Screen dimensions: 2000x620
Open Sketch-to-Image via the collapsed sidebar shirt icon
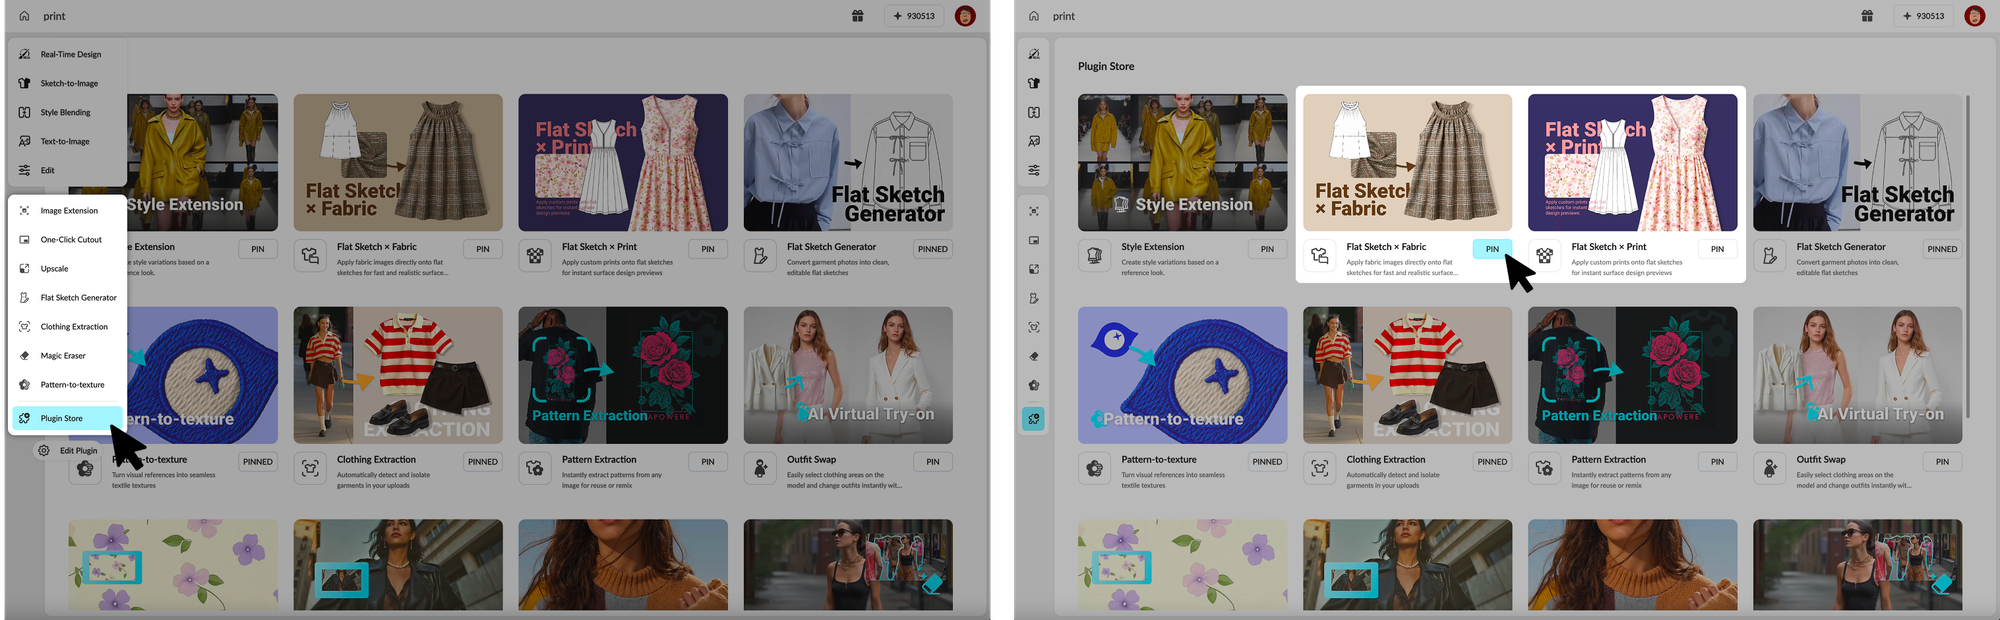[x=1034, y=83]
